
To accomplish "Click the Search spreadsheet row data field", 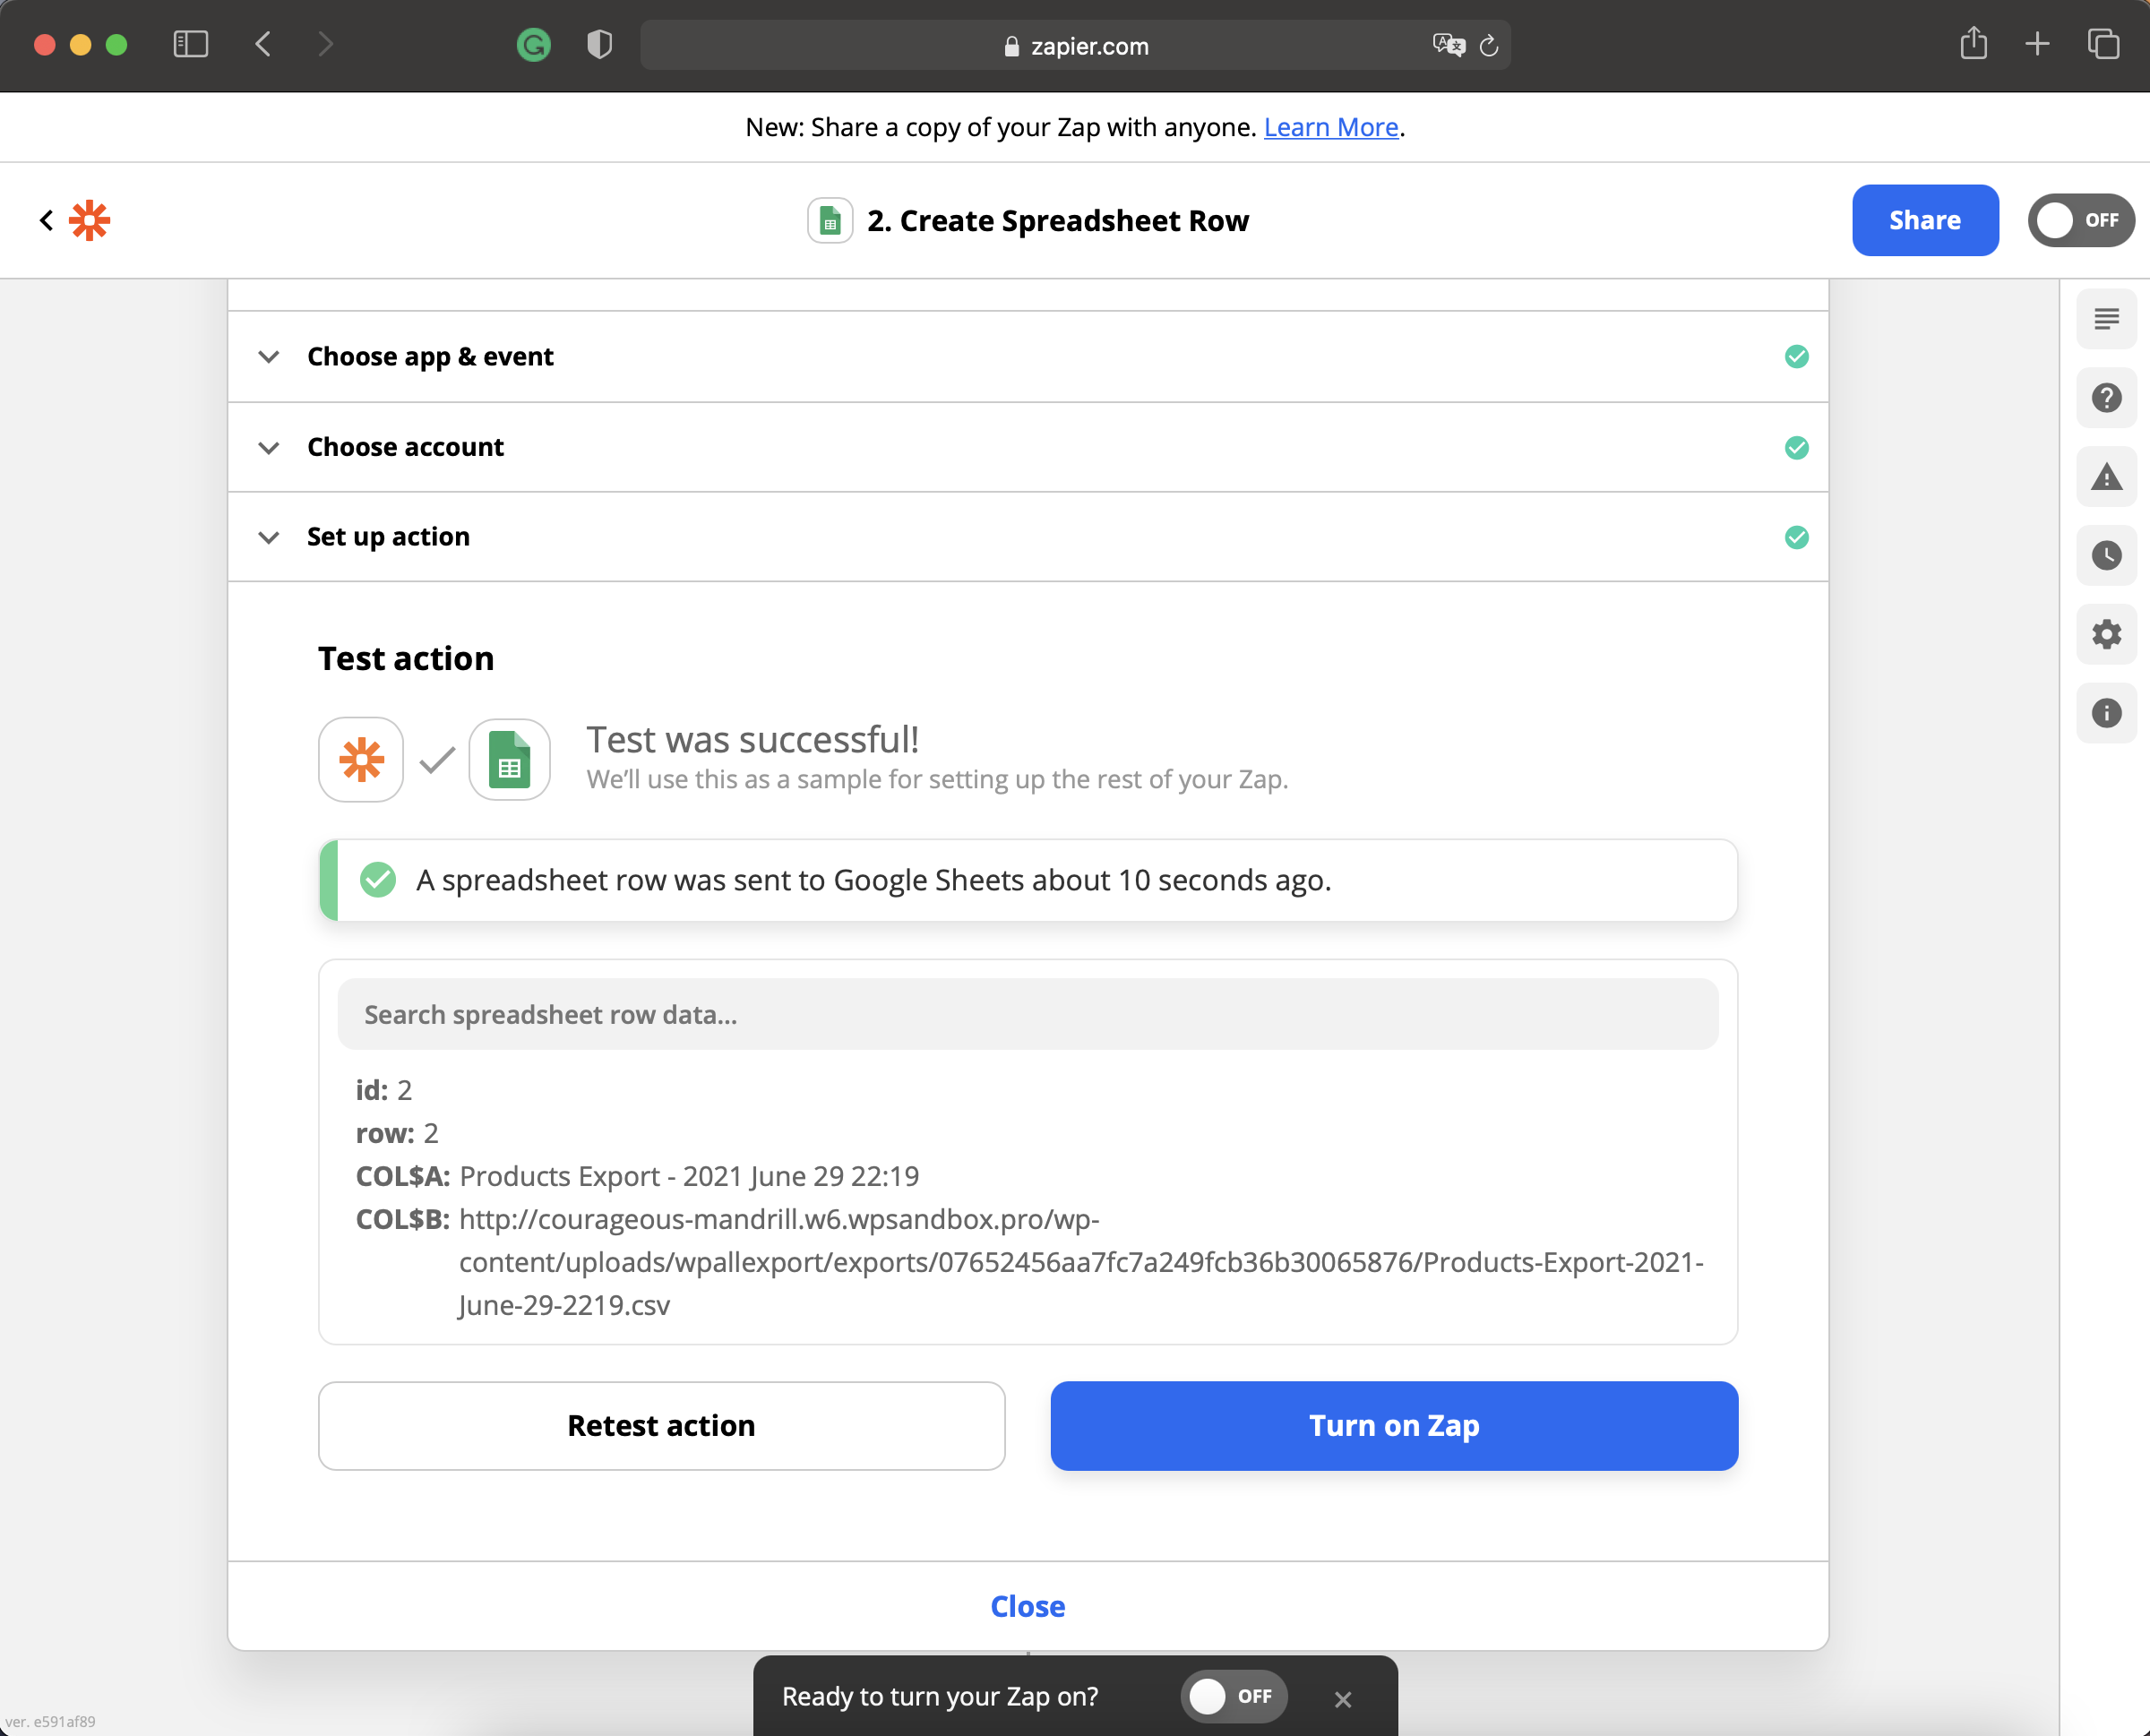I will (x=1027, y=1014).
